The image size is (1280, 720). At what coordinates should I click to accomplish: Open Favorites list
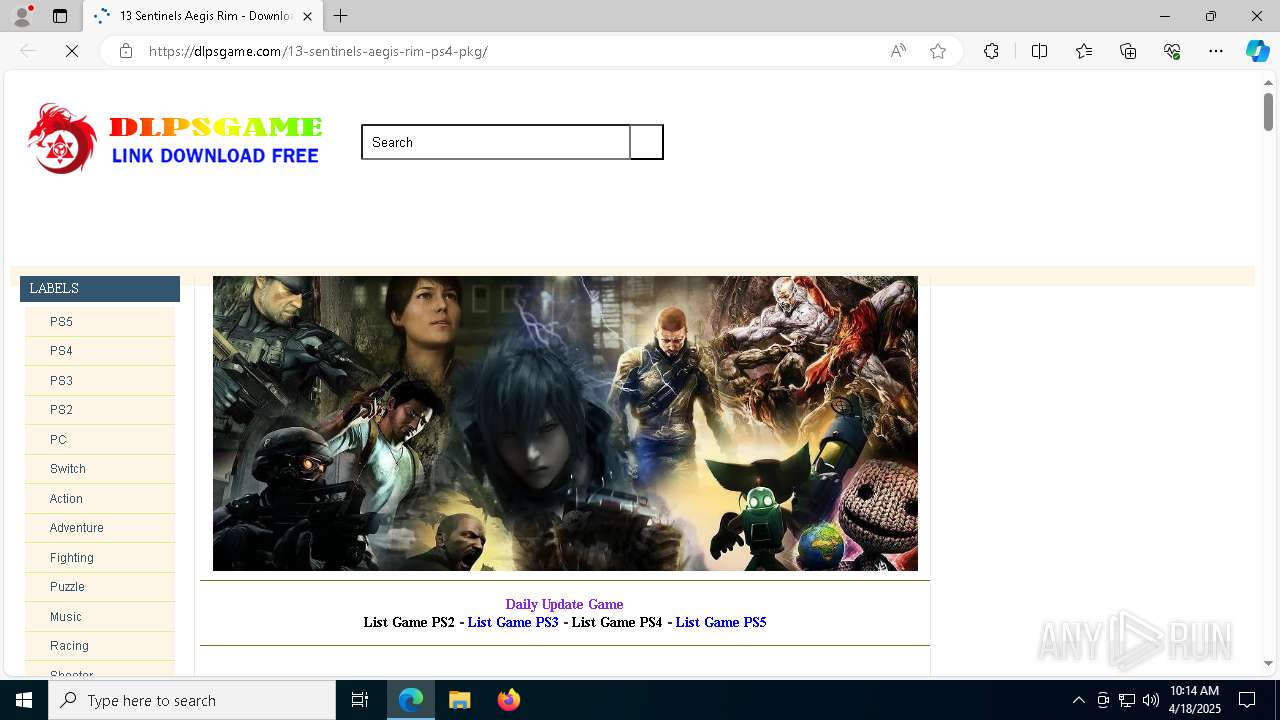[x=1084, y=51]
